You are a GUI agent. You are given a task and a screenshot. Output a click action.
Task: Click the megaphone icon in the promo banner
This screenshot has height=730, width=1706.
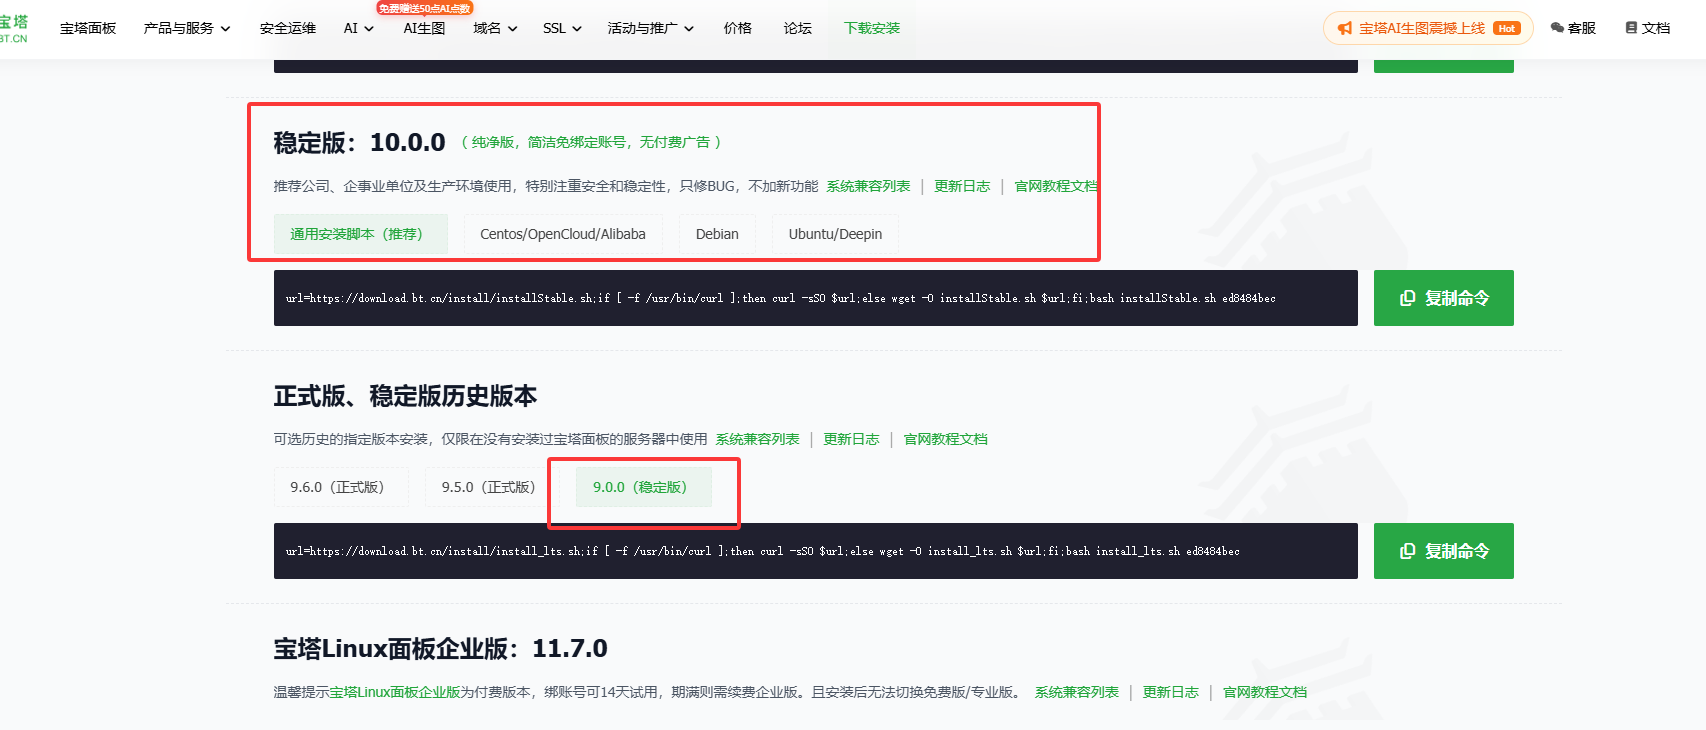click(x=1345, y=28)
